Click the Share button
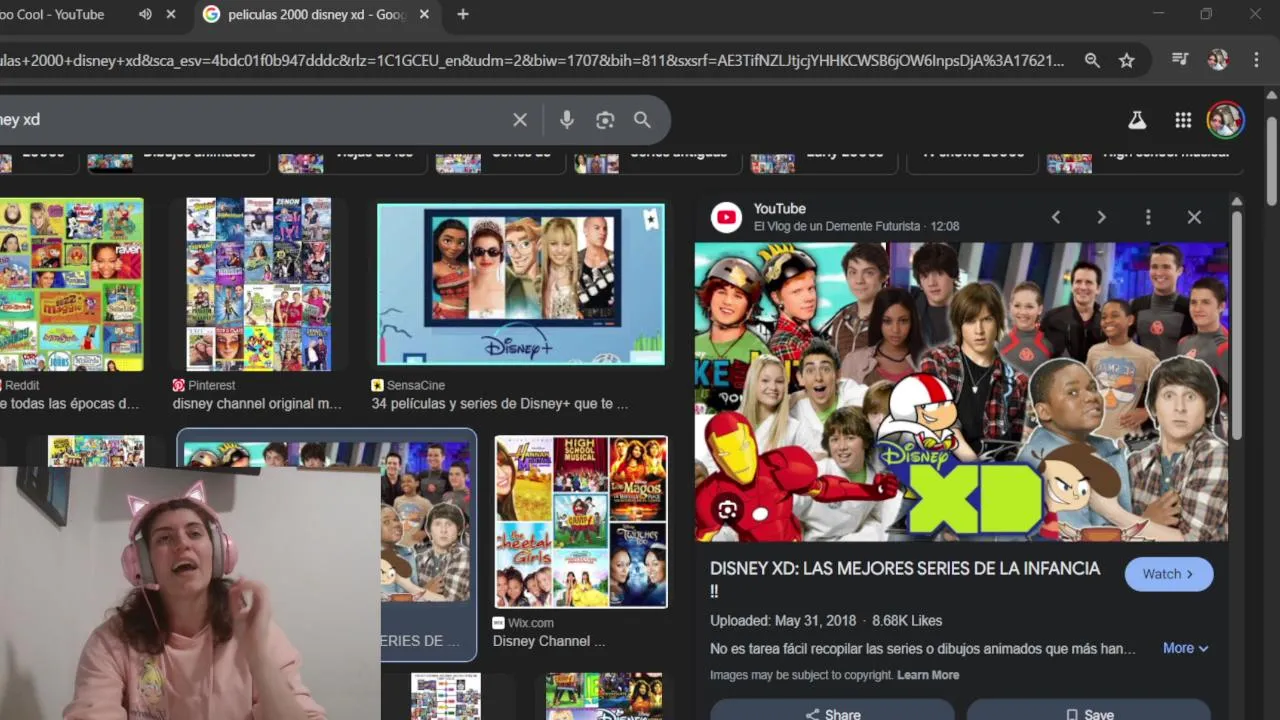The width and height of the screenshot is (1280, 720). coord(832,714)
